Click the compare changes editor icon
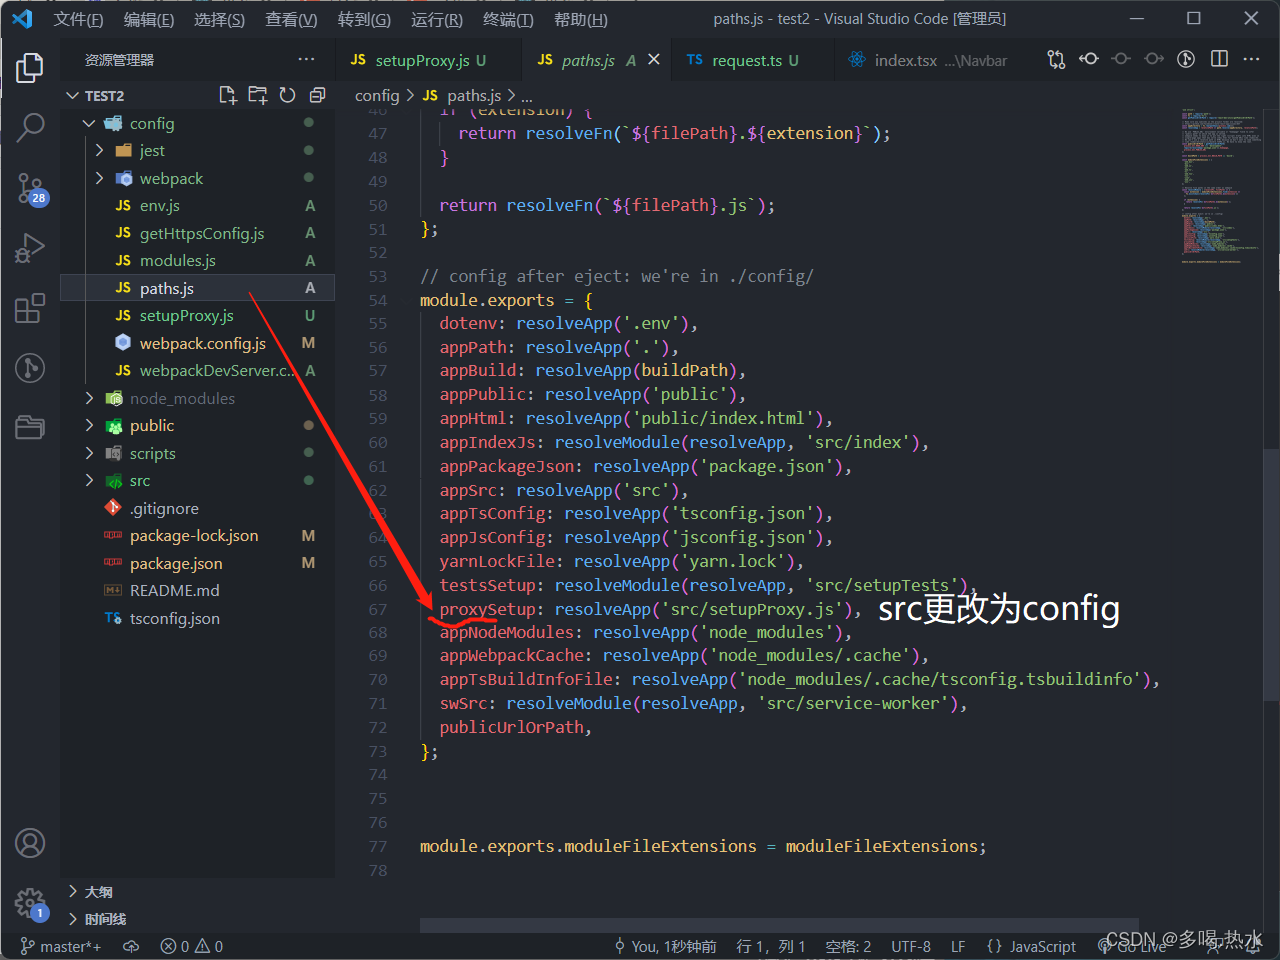Image resolution: width=1280 pixels, height=960 pixels. click(1056, 60)
